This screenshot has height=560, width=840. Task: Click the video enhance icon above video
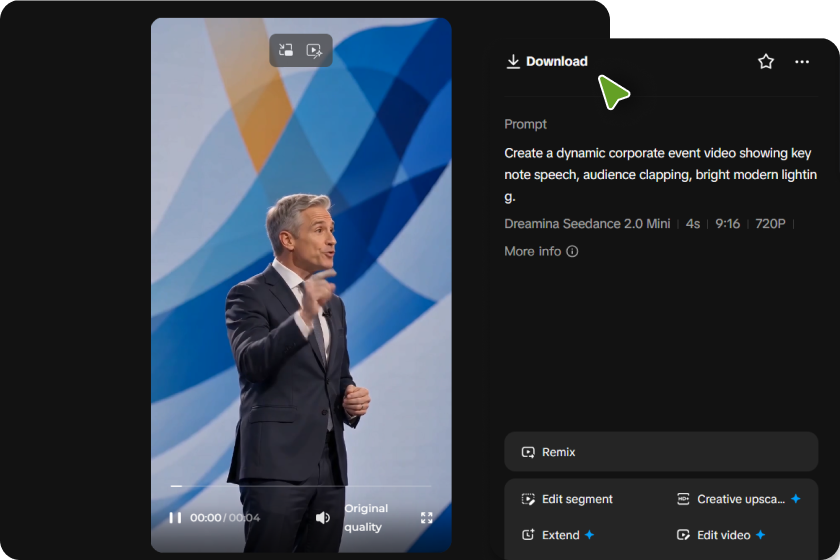pos(314,50)
